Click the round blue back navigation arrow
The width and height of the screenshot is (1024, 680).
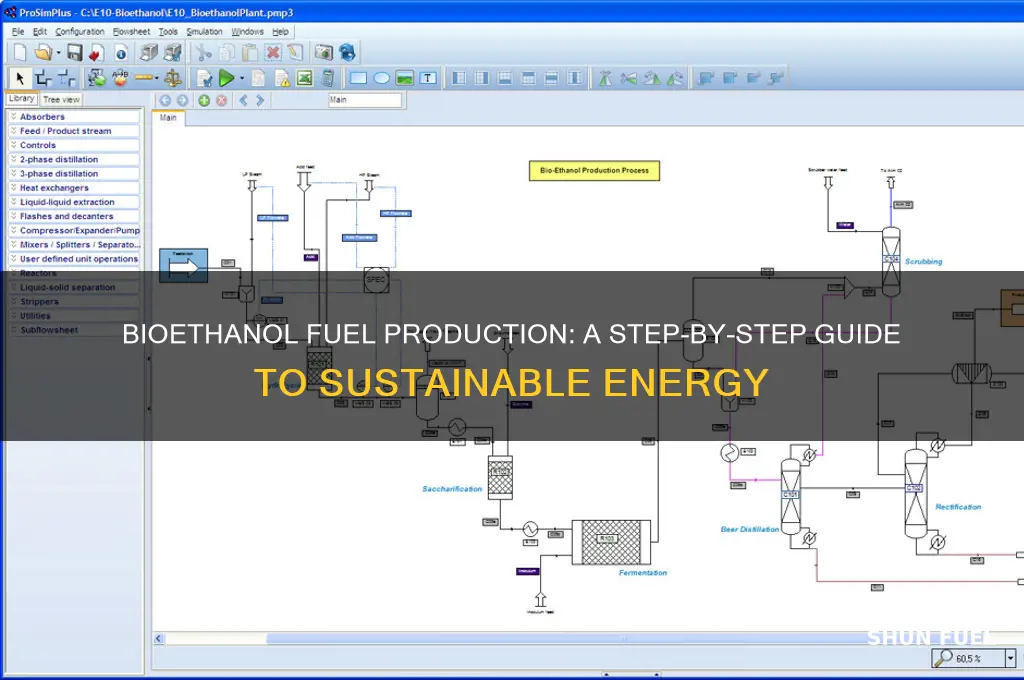(x=165, y=100)
